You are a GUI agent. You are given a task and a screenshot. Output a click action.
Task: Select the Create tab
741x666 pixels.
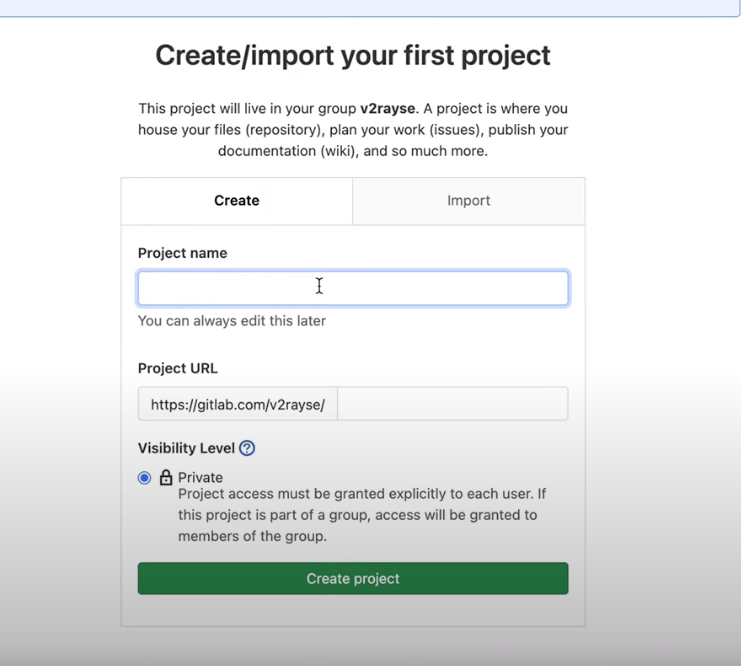237,201
